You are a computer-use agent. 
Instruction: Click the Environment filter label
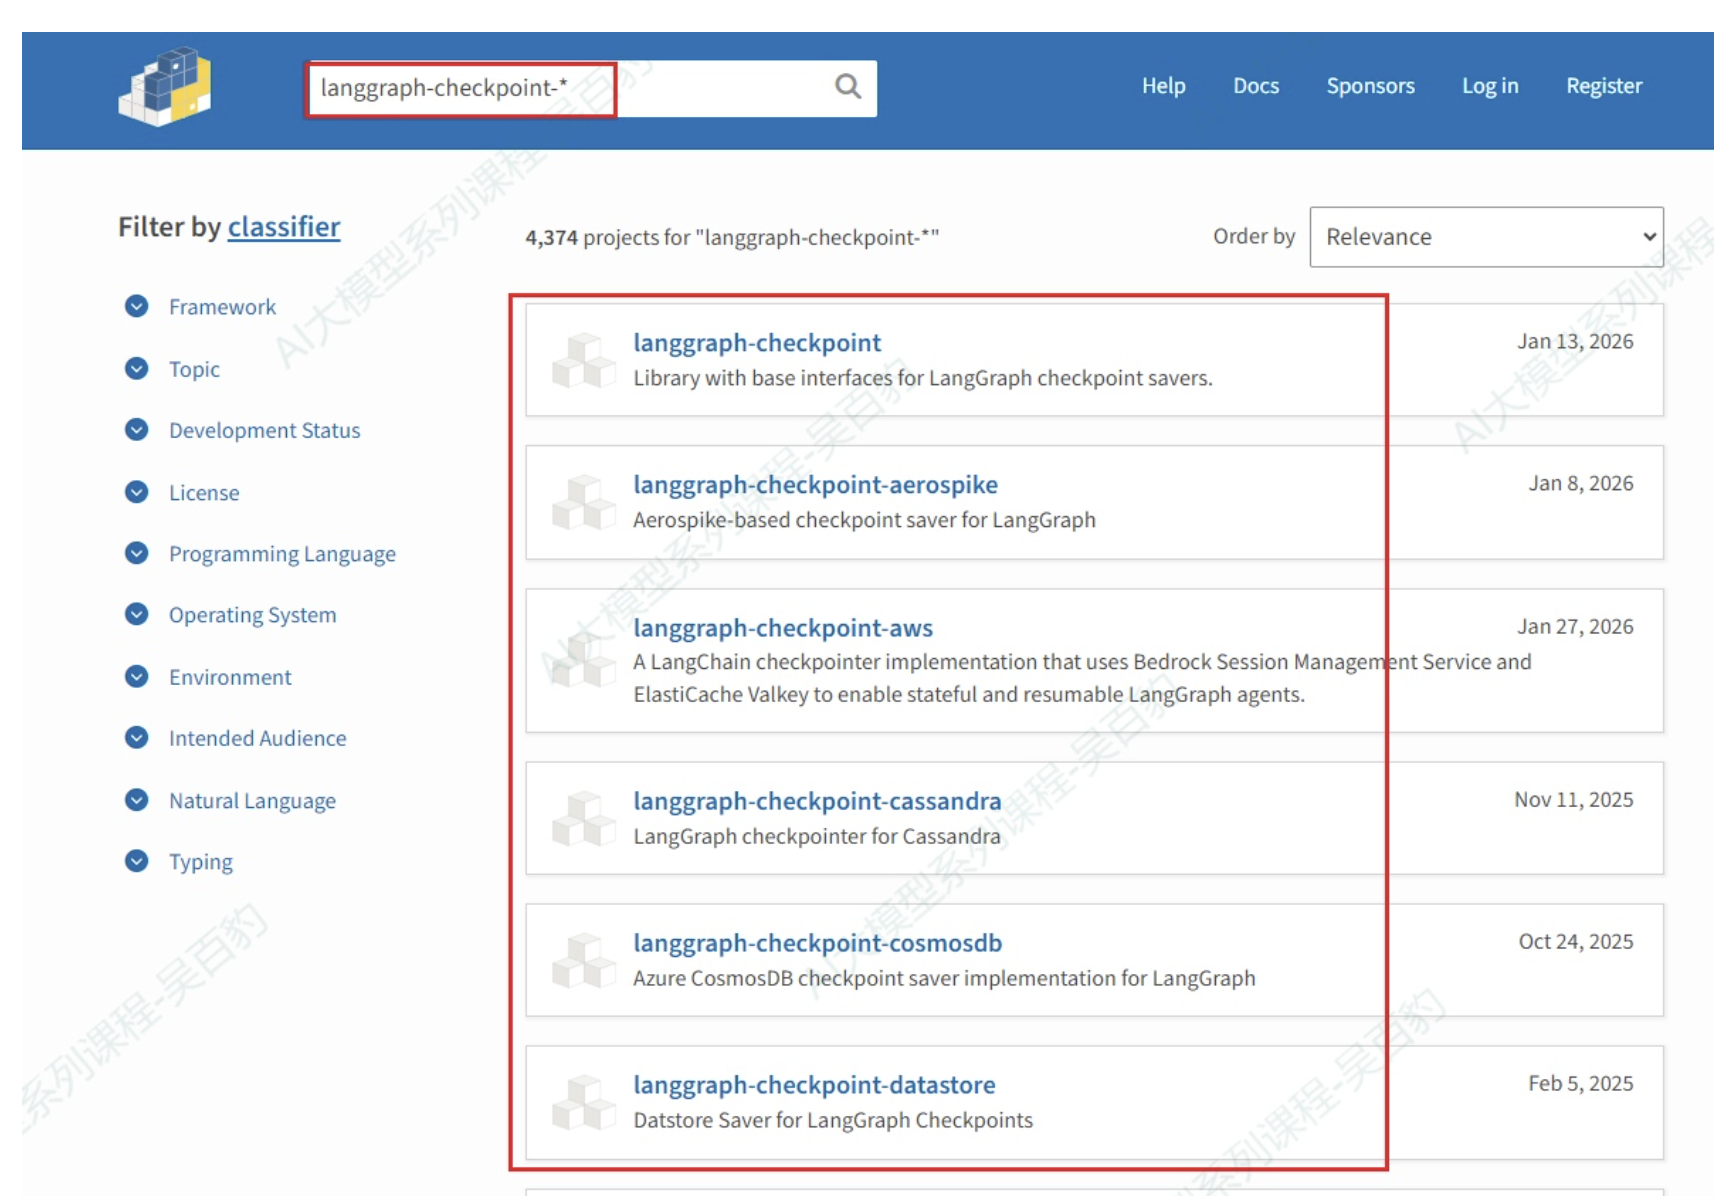[230, 677]
